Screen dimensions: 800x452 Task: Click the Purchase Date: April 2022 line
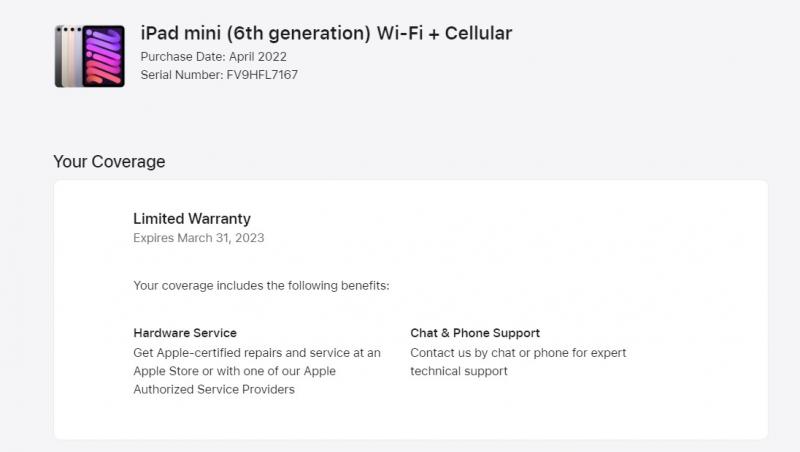click(213, 57)
